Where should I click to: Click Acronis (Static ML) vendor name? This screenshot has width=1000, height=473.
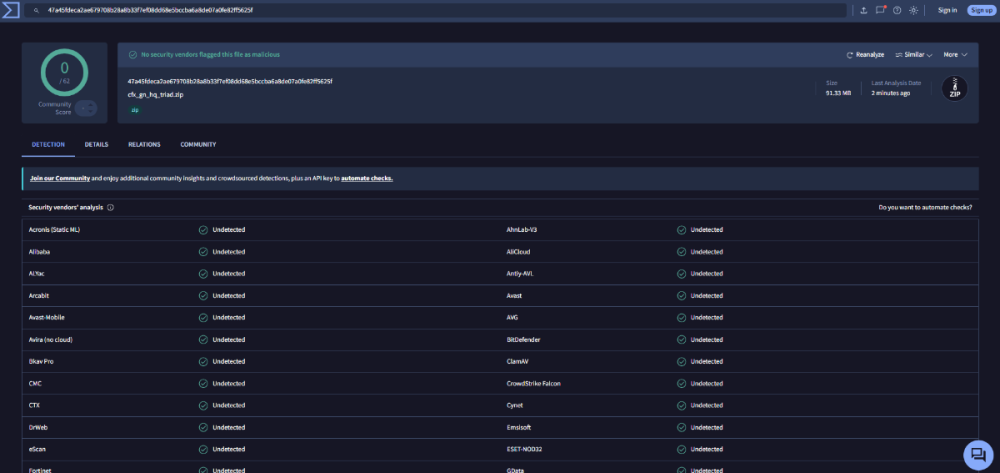(54, 229)
